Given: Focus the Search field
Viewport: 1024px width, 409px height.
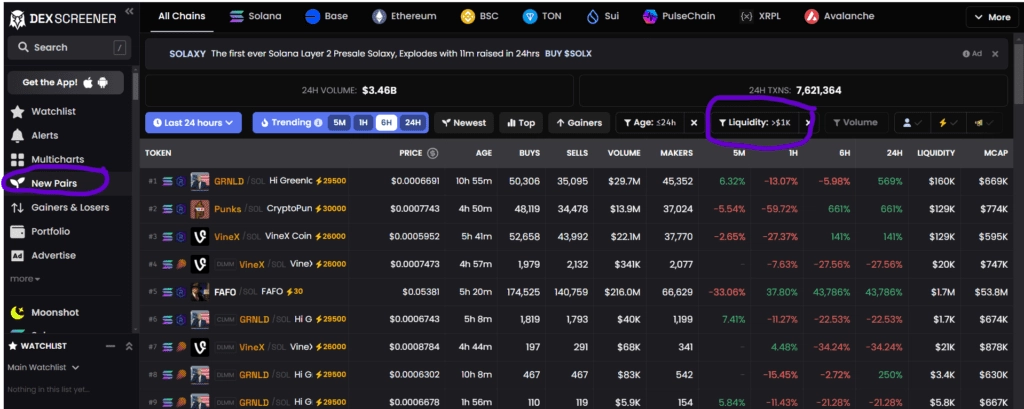Looking at the screenshot, I should (x=69, y=48).
